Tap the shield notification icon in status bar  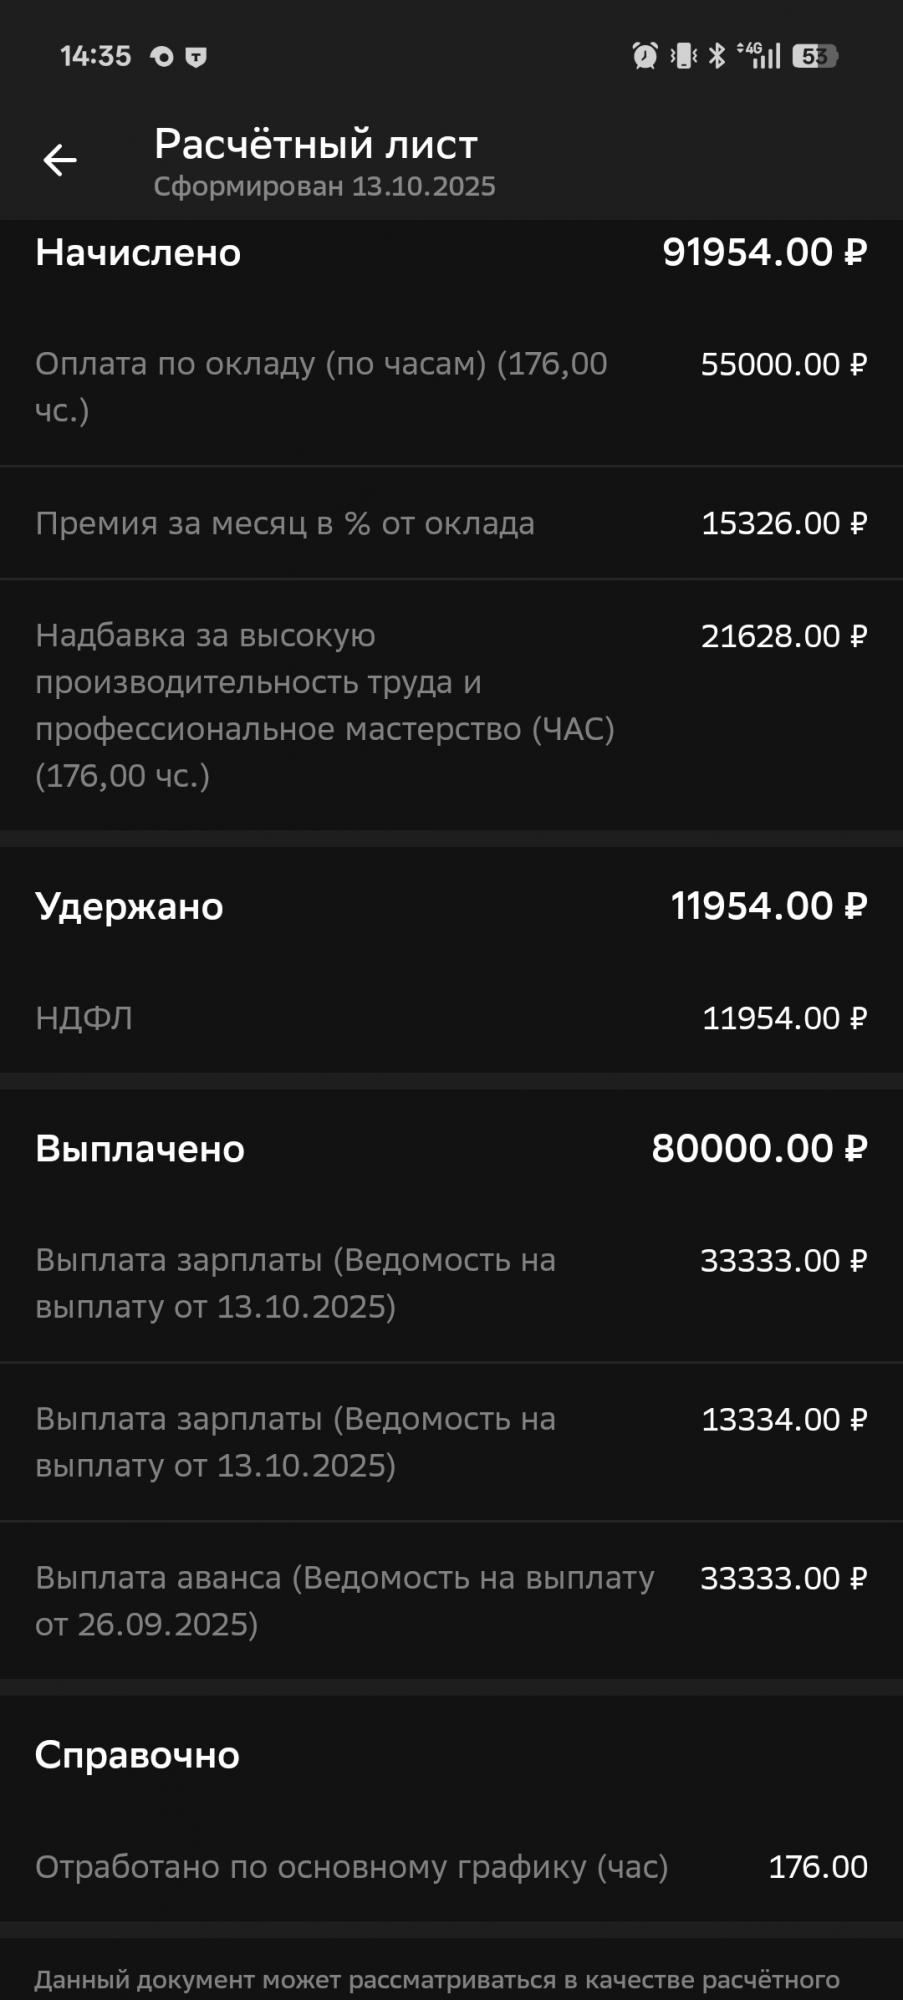tap(196, 57)
